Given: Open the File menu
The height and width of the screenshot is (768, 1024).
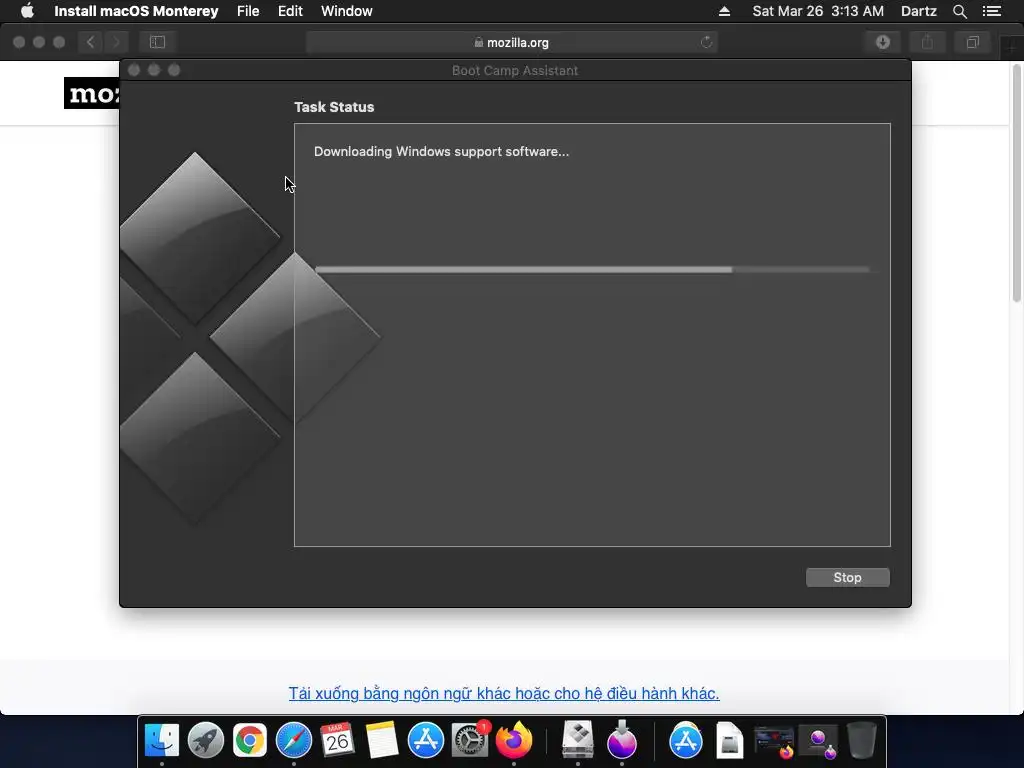Looking at the screenshot, I should [x=248, y=11].
